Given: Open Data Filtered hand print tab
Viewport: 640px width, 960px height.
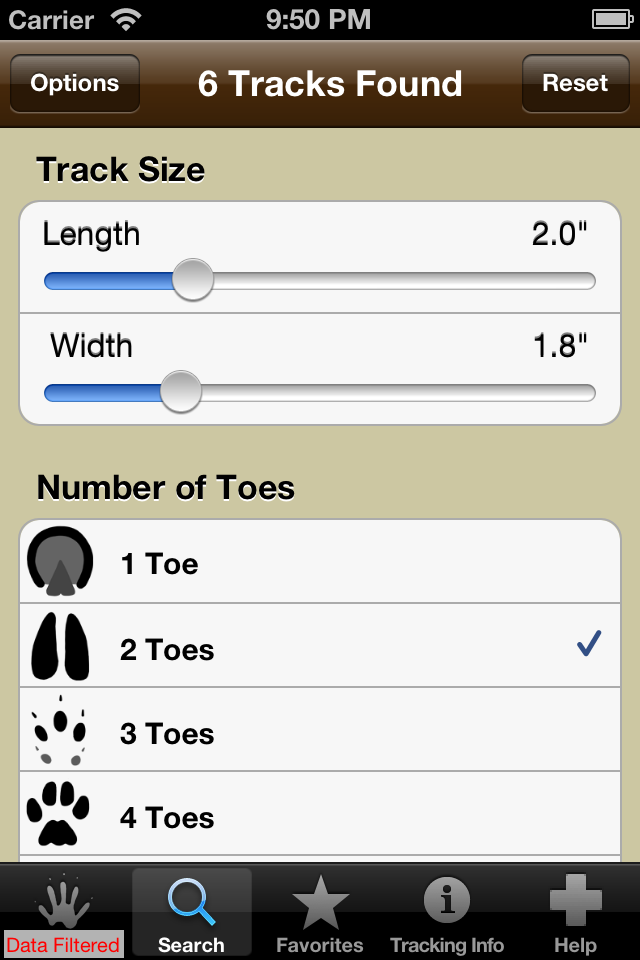Looking at the screenshot, I should tap(64, 912).
